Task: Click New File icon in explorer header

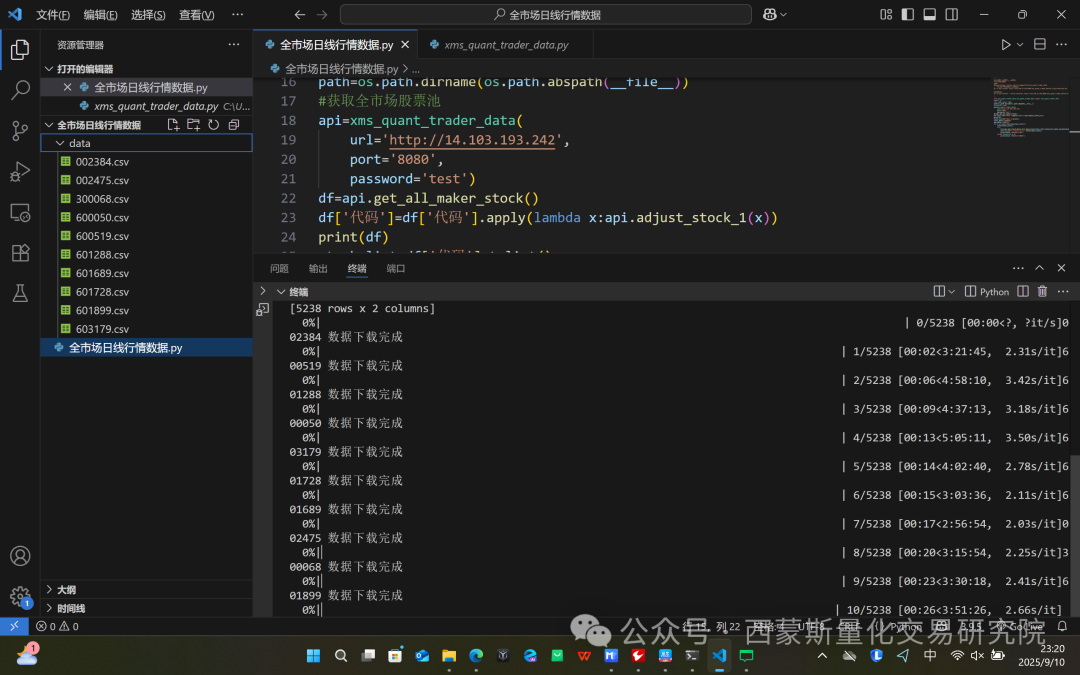Action: coord(173,125)
